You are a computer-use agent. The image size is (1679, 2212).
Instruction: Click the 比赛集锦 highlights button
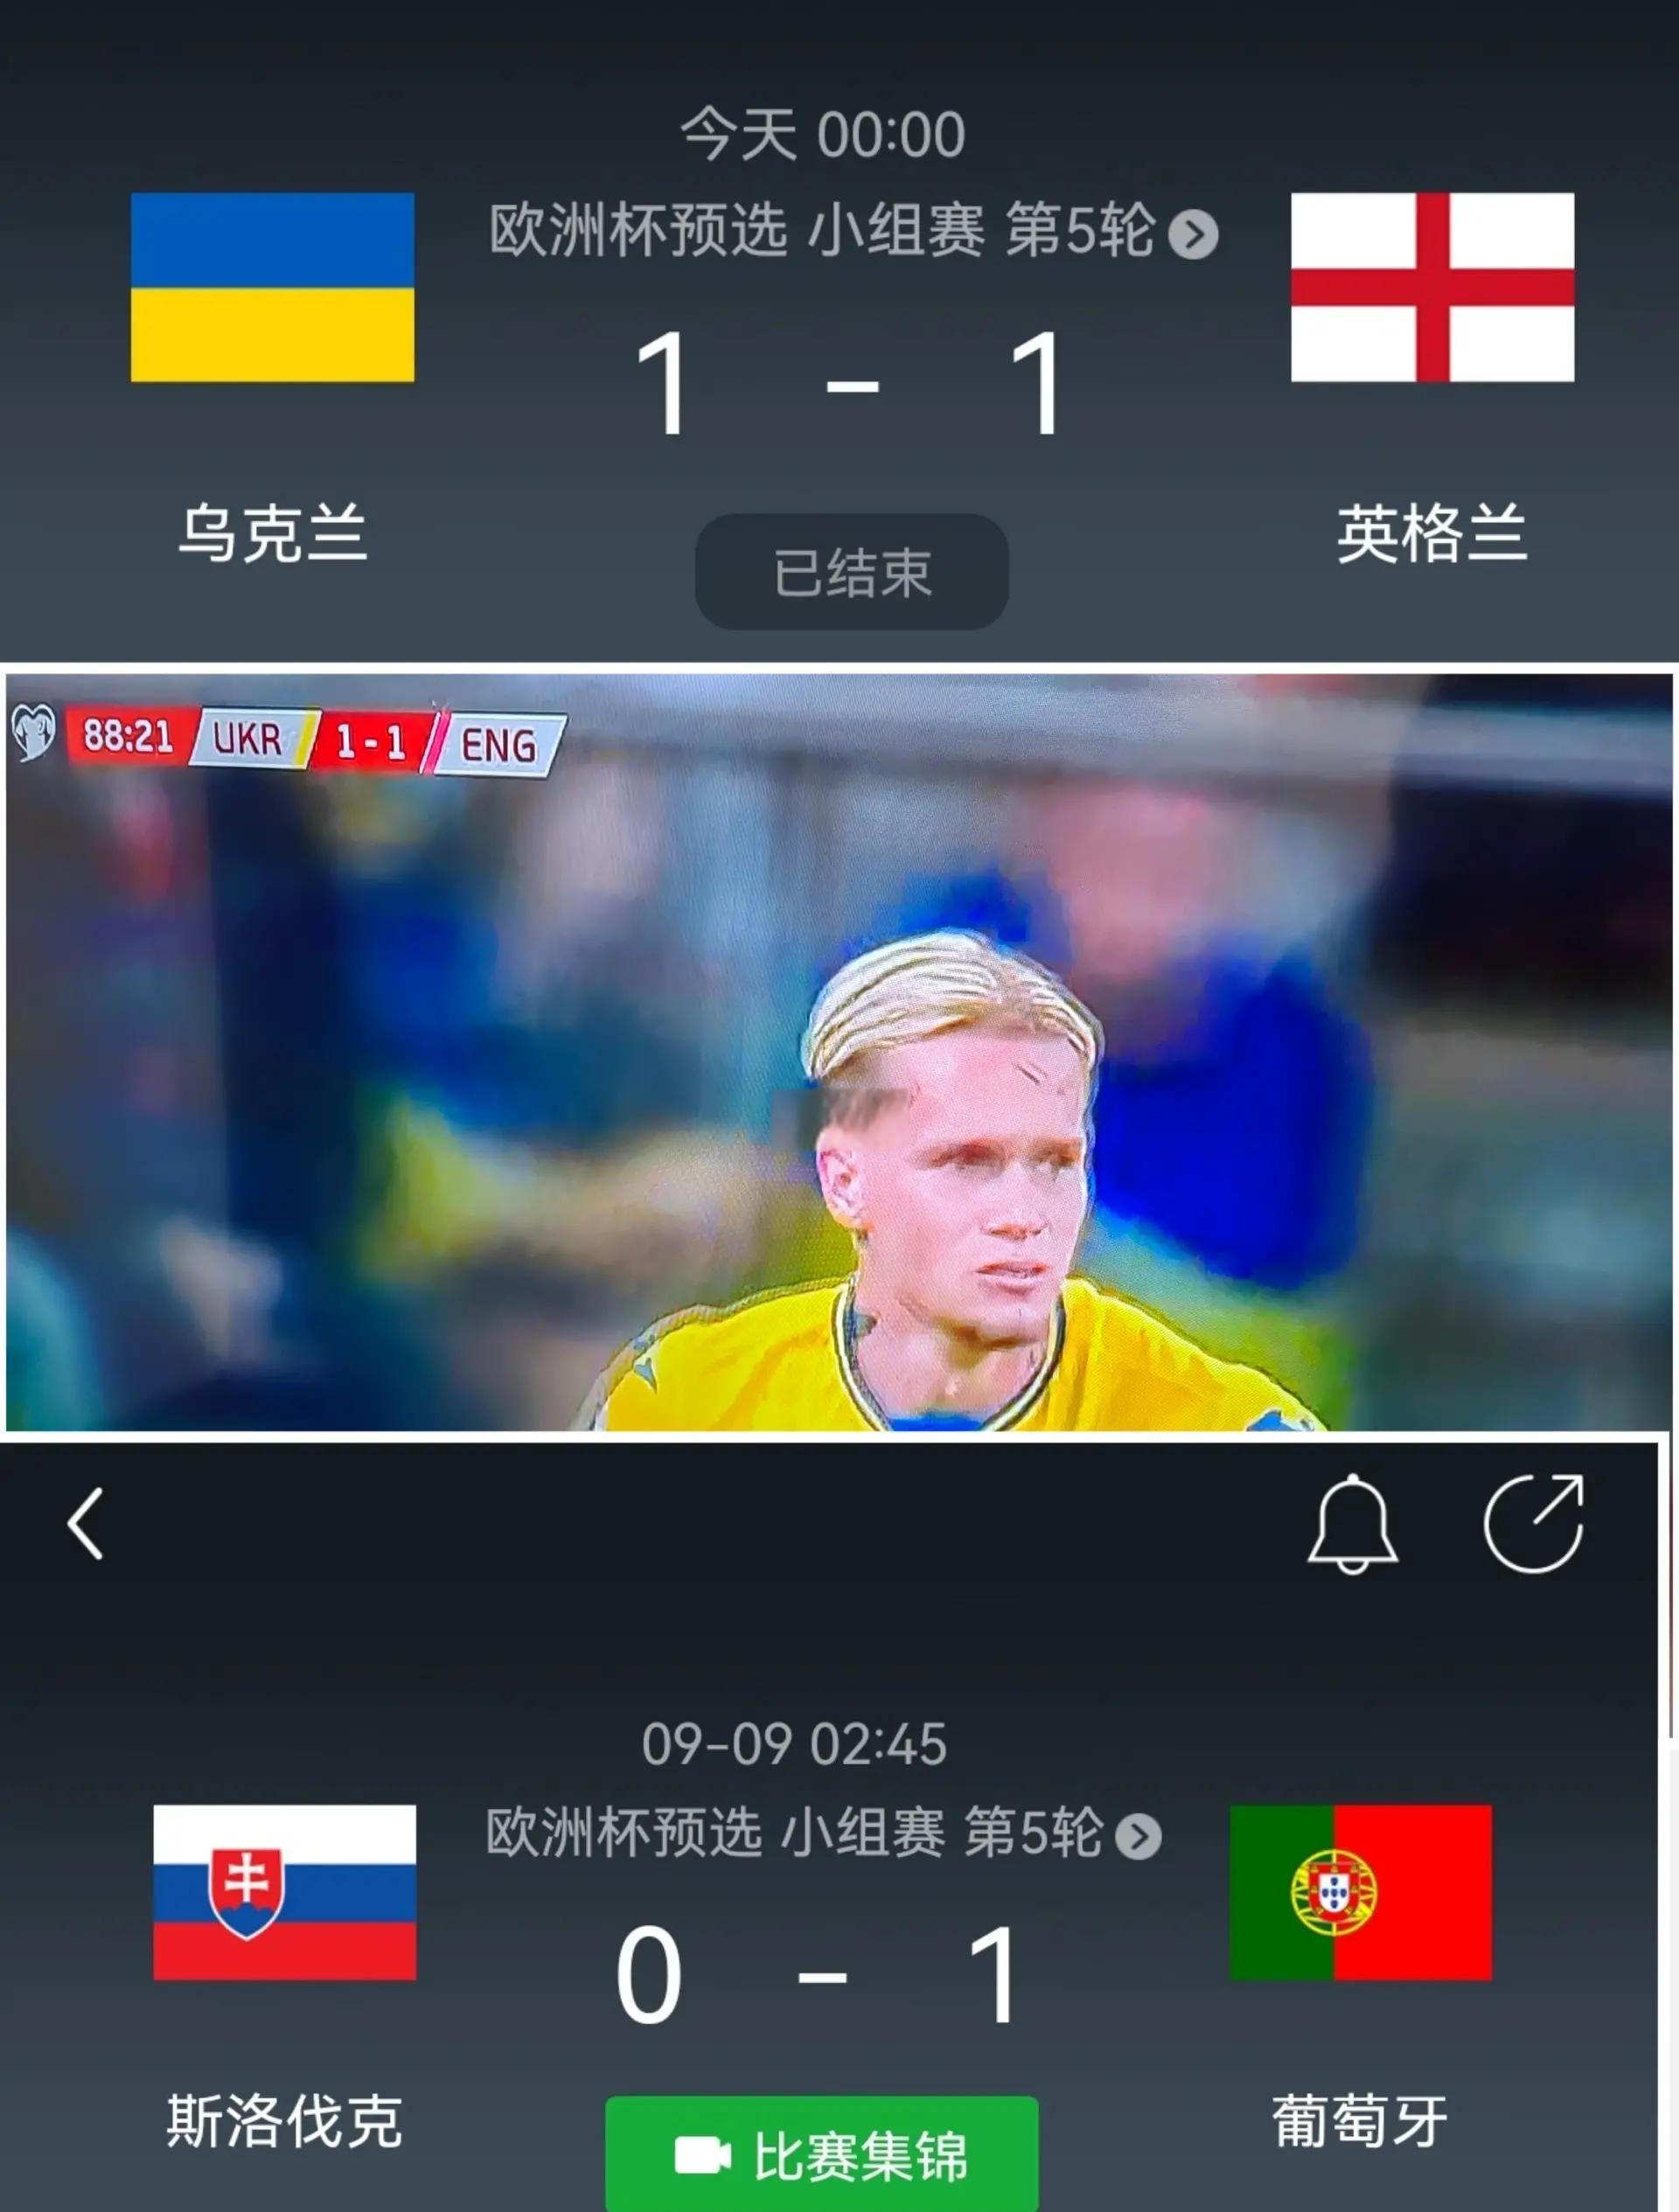point(821,2155)
